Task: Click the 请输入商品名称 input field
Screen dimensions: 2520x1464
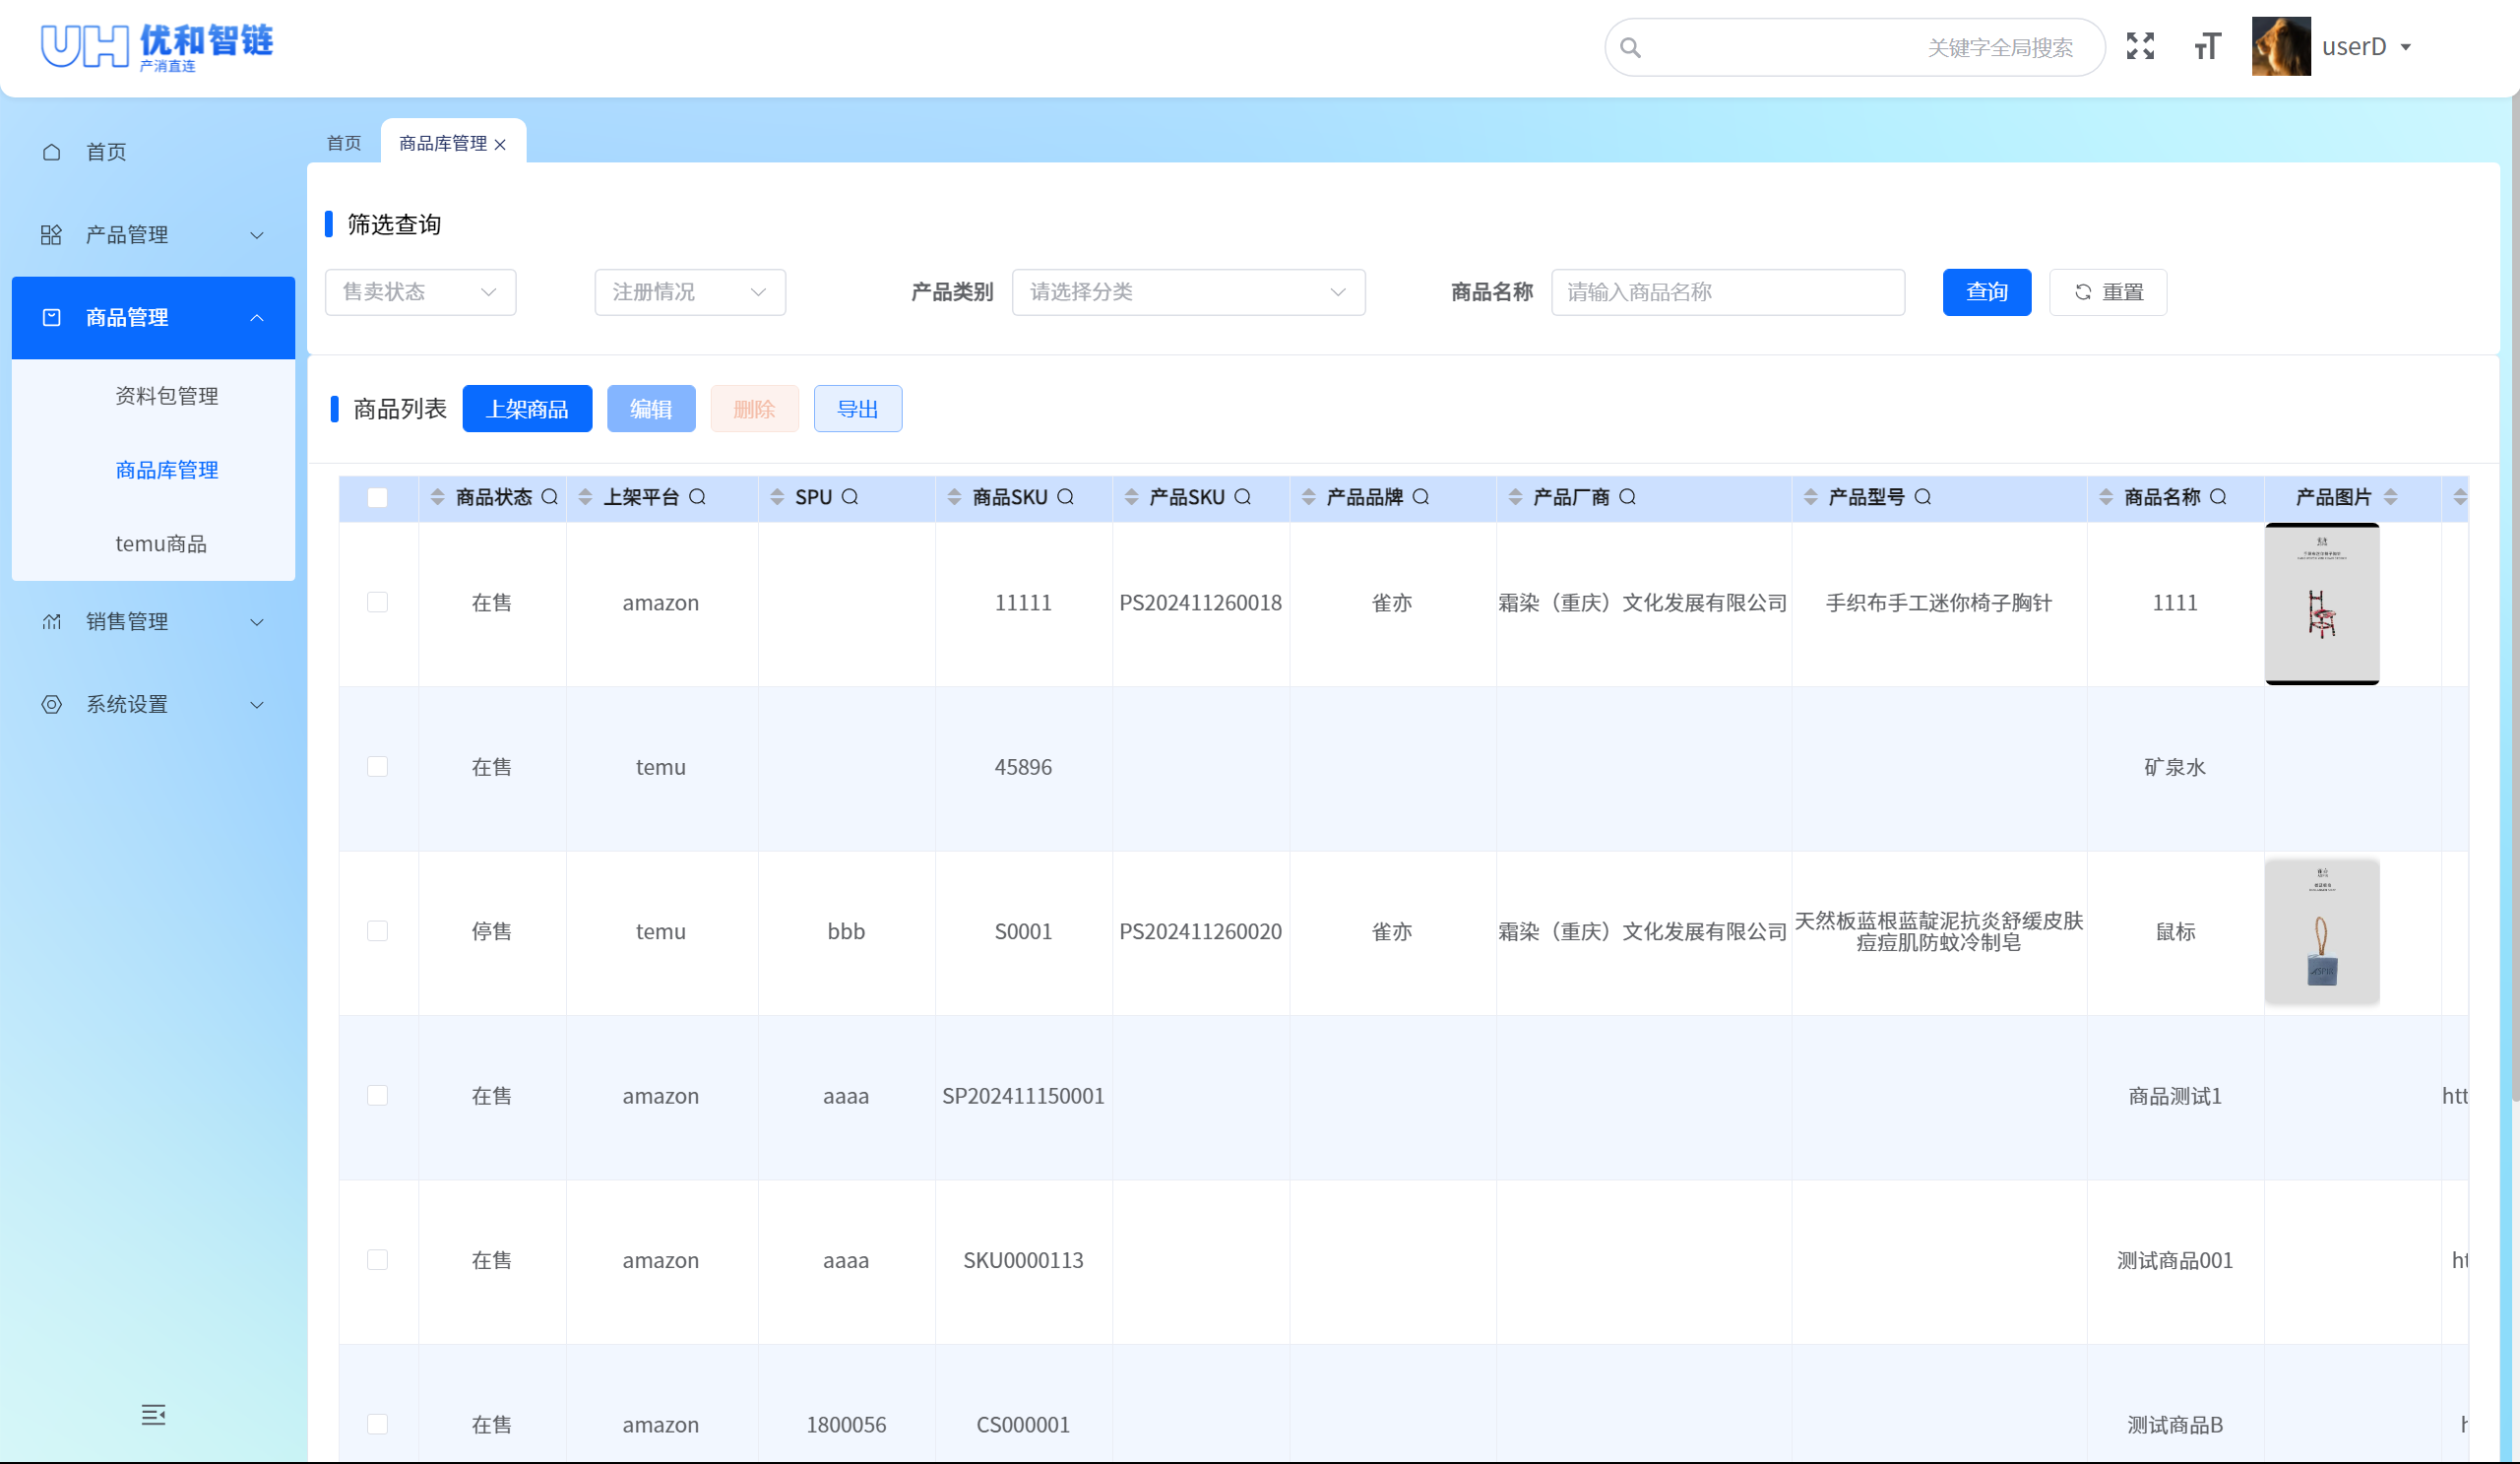Action: tap(1727, 292)
